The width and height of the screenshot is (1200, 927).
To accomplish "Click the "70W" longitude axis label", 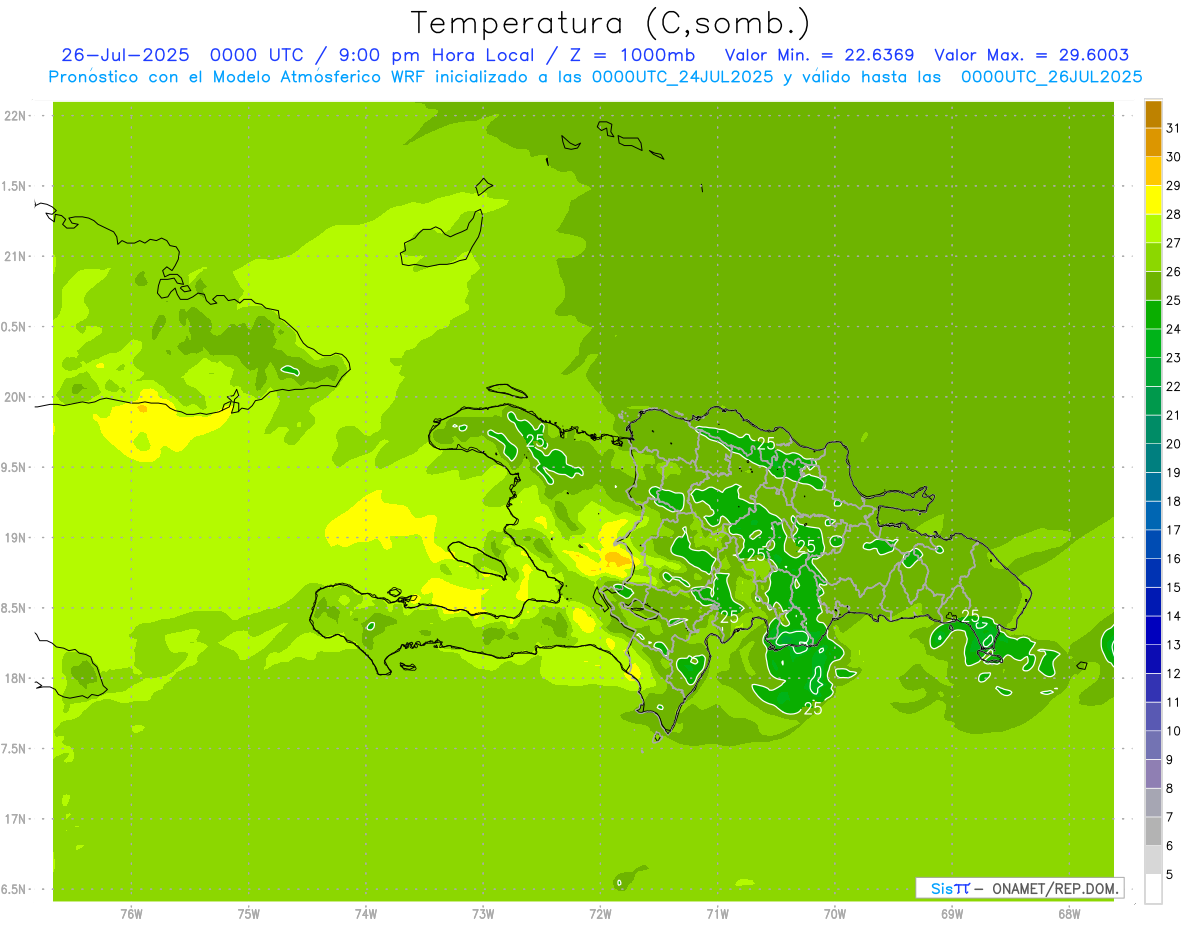I will pyautogui.click(x=835, y=913).
